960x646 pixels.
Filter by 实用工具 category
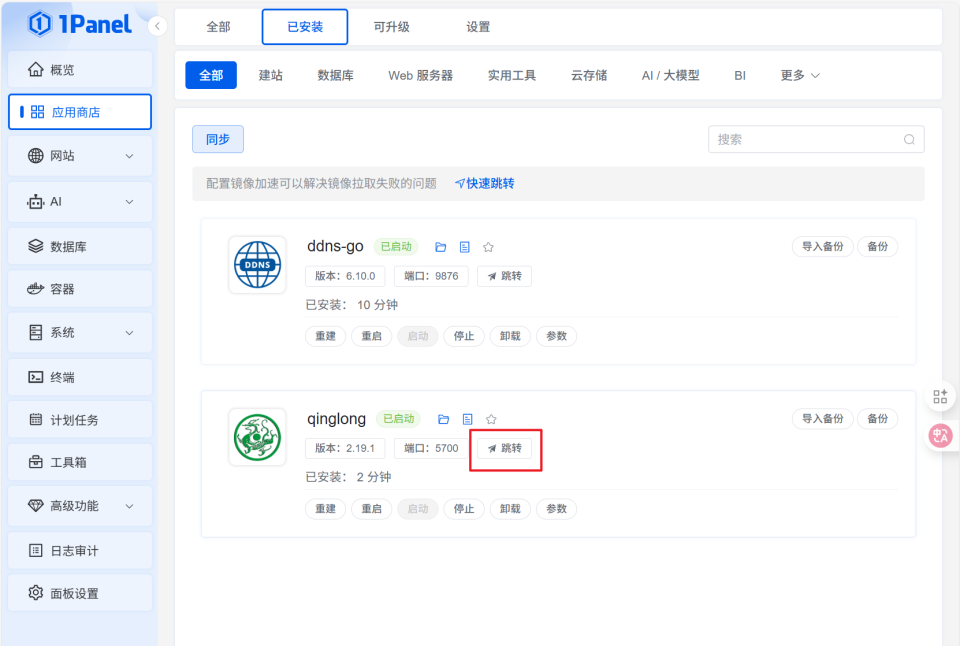[512, 75]
